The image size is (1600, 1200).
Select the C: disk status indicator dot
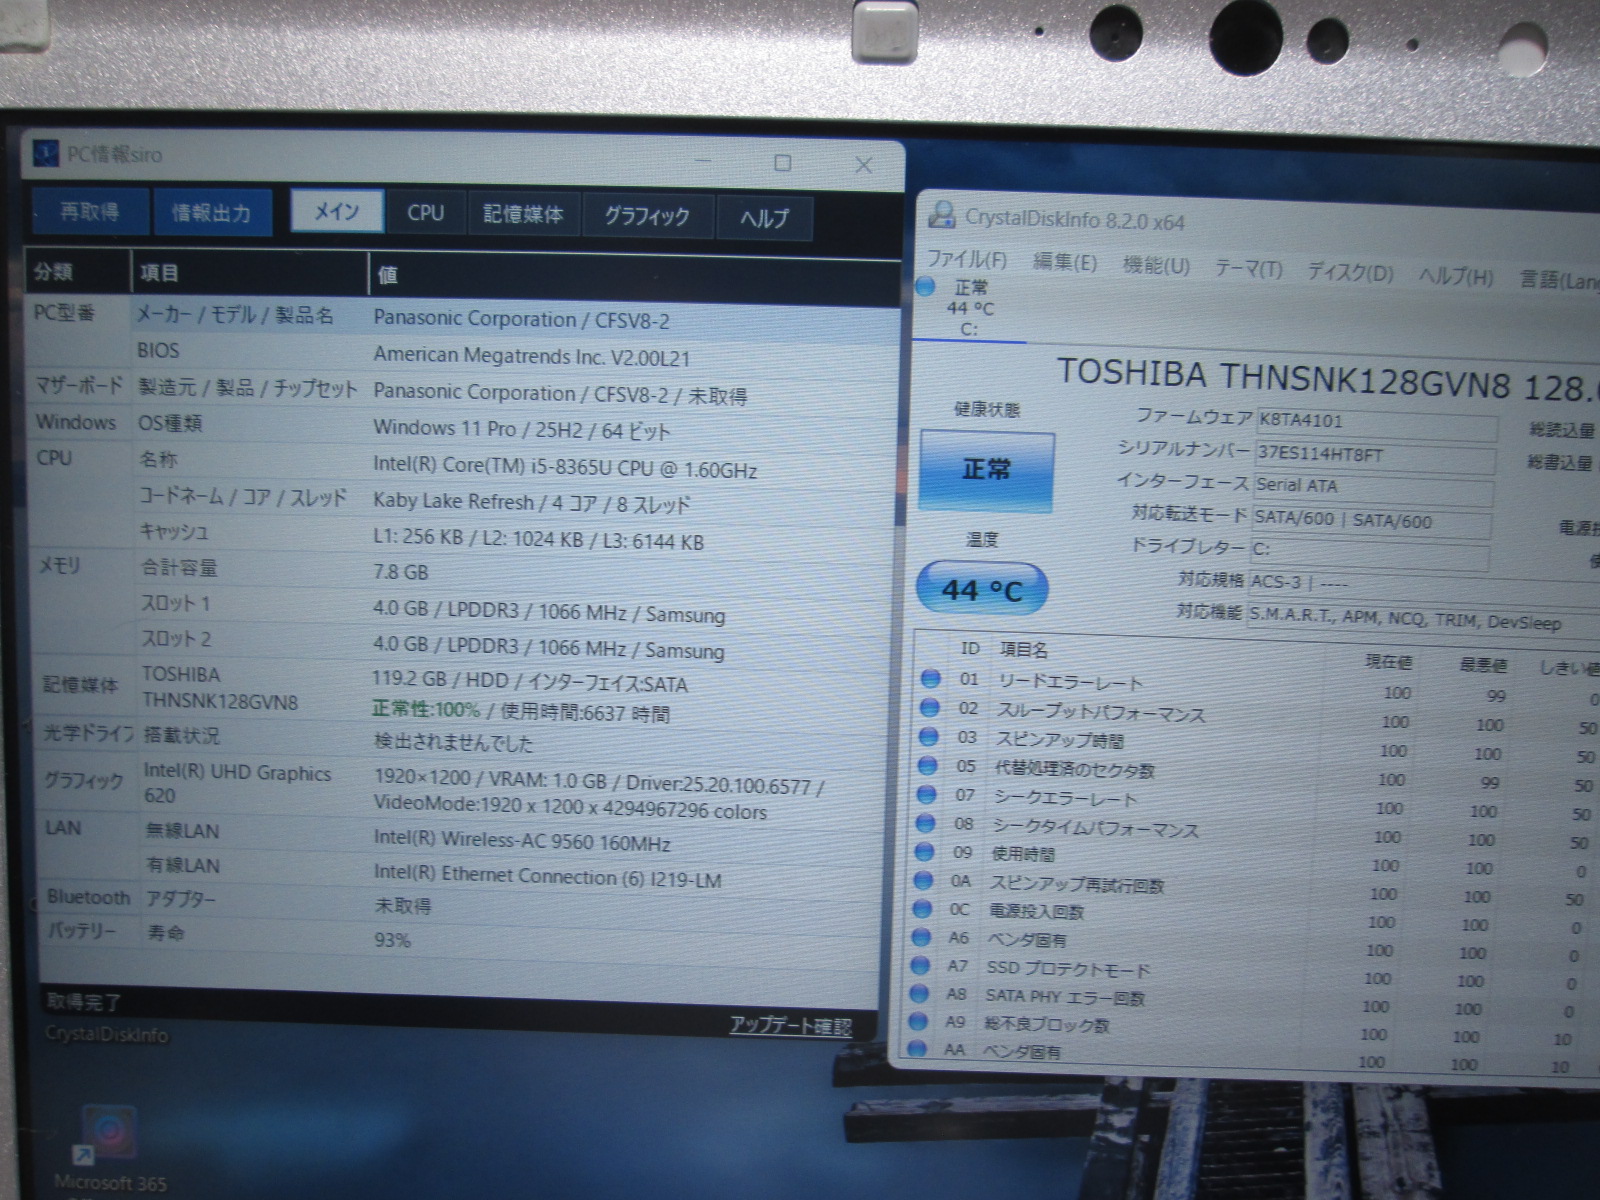pos(926,287)
